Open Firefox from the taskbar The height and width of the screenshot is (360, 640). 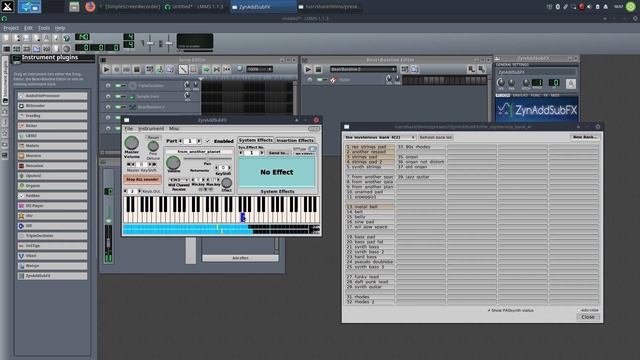[x=90, y=7]
